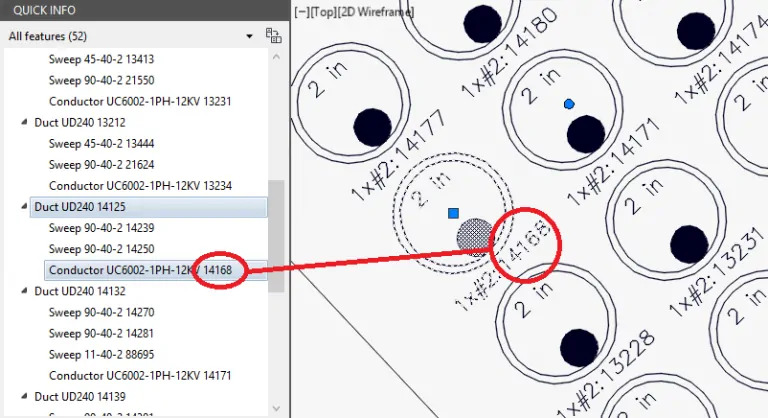The height and width of the screenshot is (418, 768).
Task: Select Sweep 90-40-2 14239 item
Action: point(101,228)
